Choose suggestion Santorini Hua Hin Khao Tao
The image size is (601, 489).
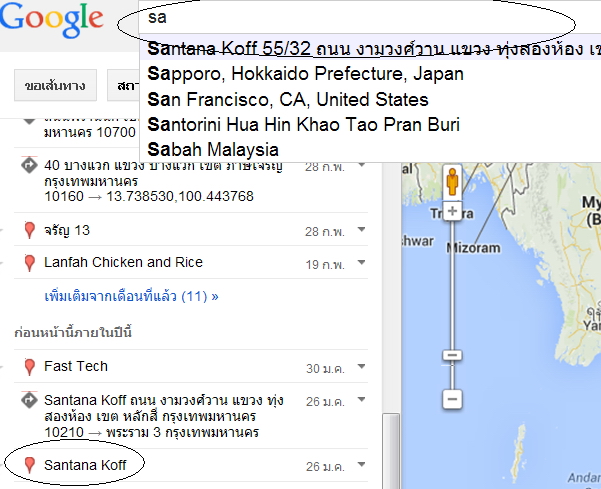[x=303, y=125]
